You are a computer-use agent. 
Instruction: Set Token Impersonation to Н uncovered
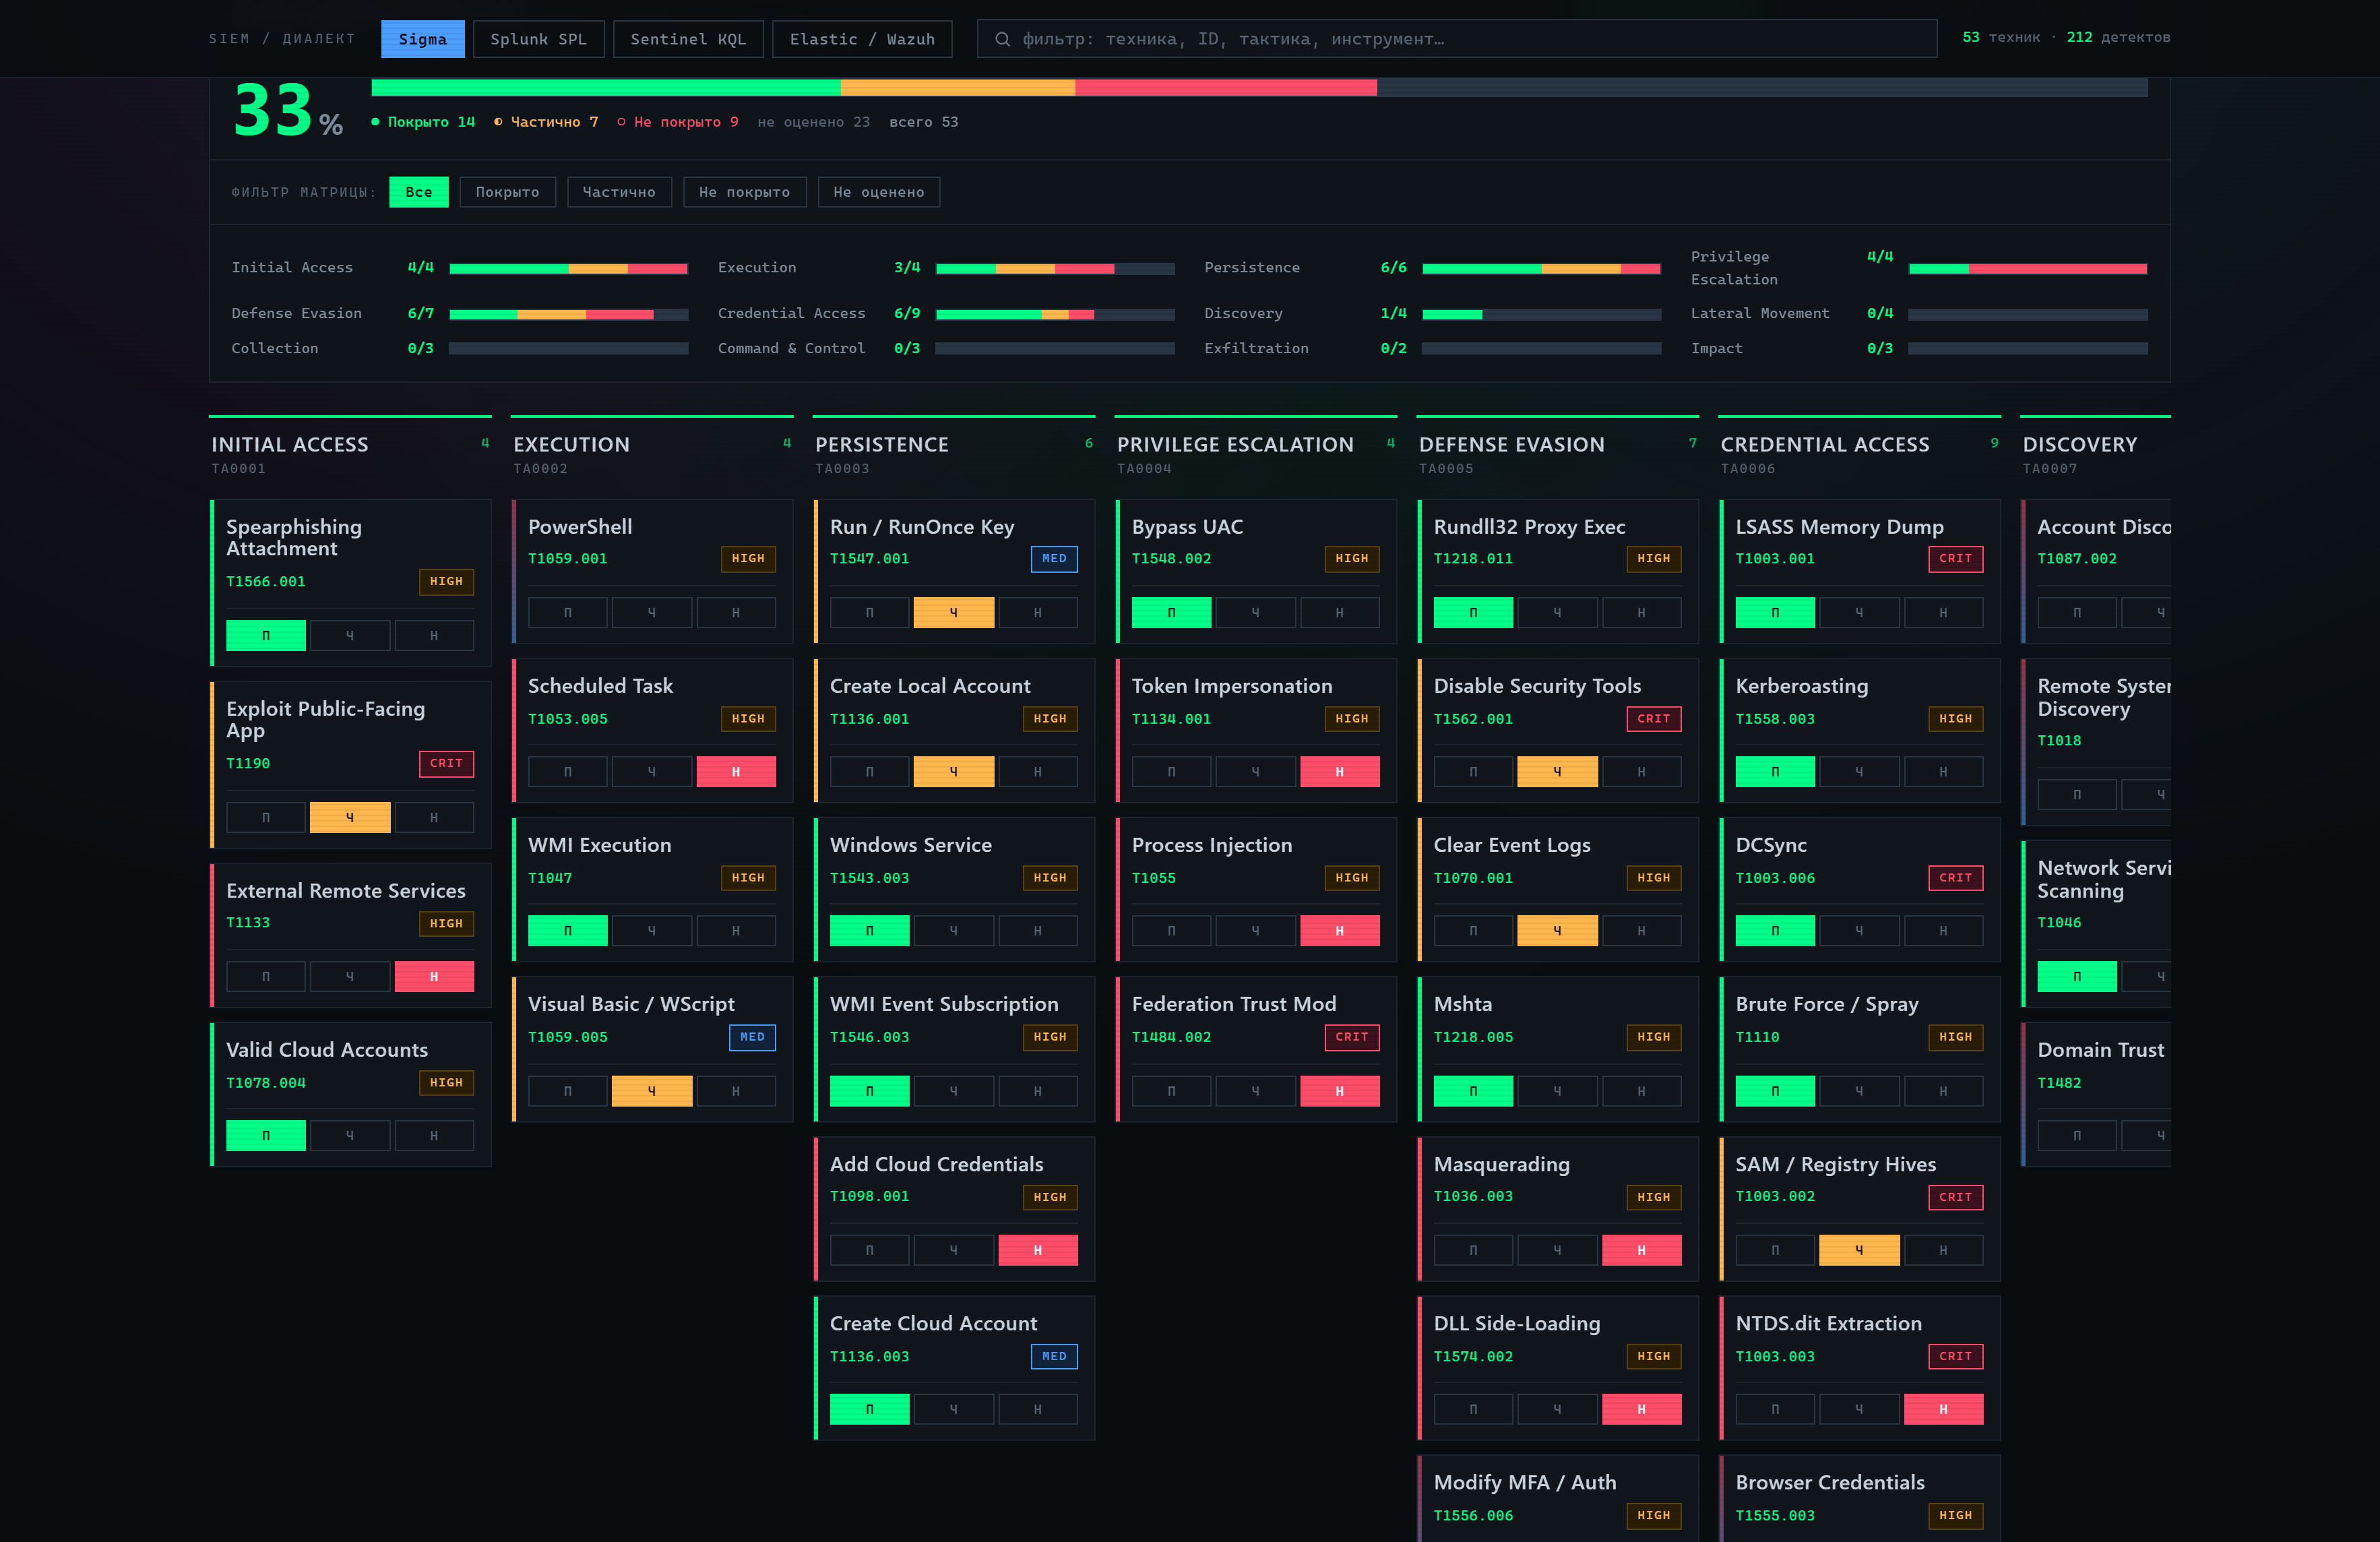(1340, 772)
